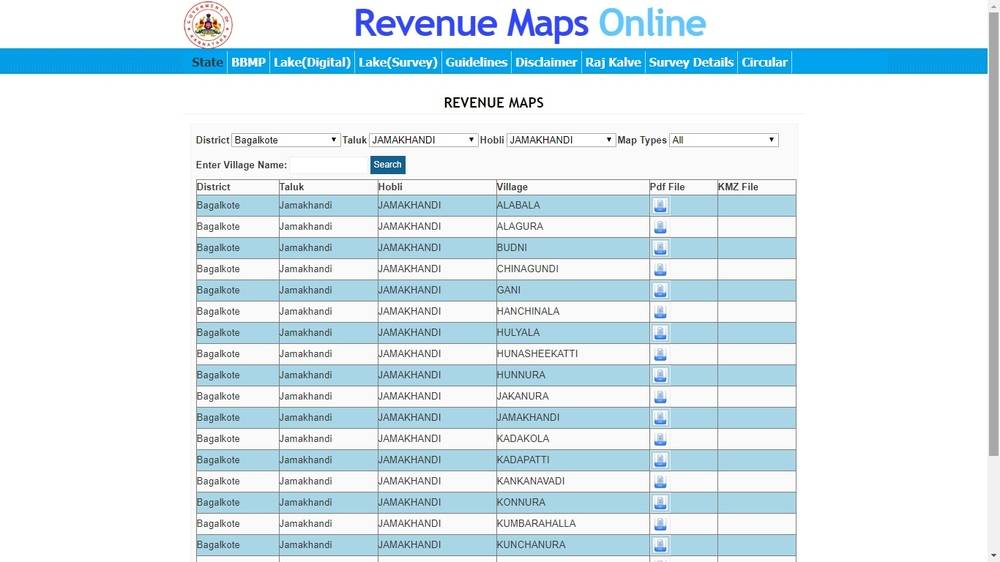Open the Circular menu item
The width and height of the screenshot is (1000, 562).
tap(765, 62)
